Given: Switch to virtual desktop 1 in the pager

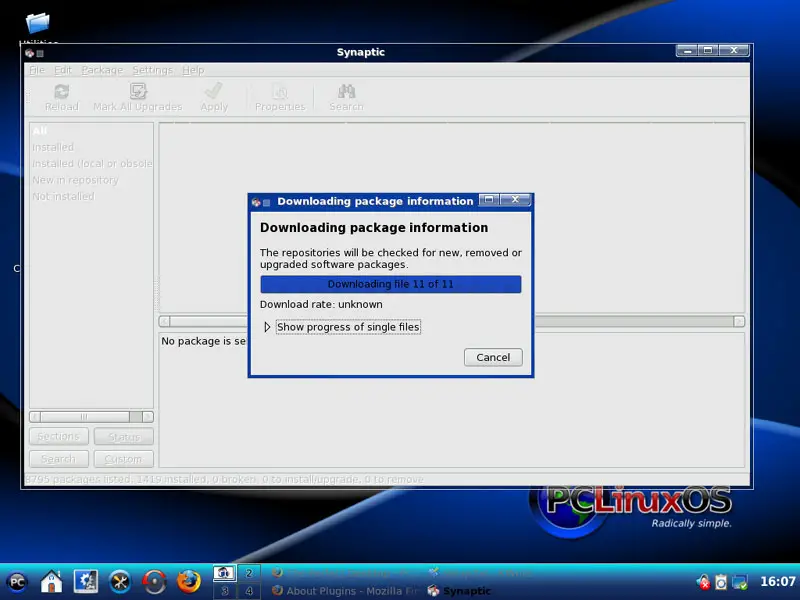Looking at the screenshot, I should 224,573.
